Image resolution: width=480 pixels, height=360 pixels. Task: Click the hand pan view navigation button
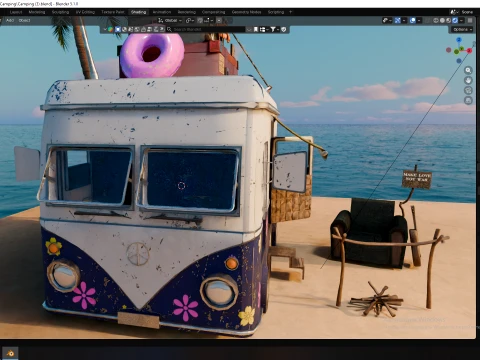468,80
